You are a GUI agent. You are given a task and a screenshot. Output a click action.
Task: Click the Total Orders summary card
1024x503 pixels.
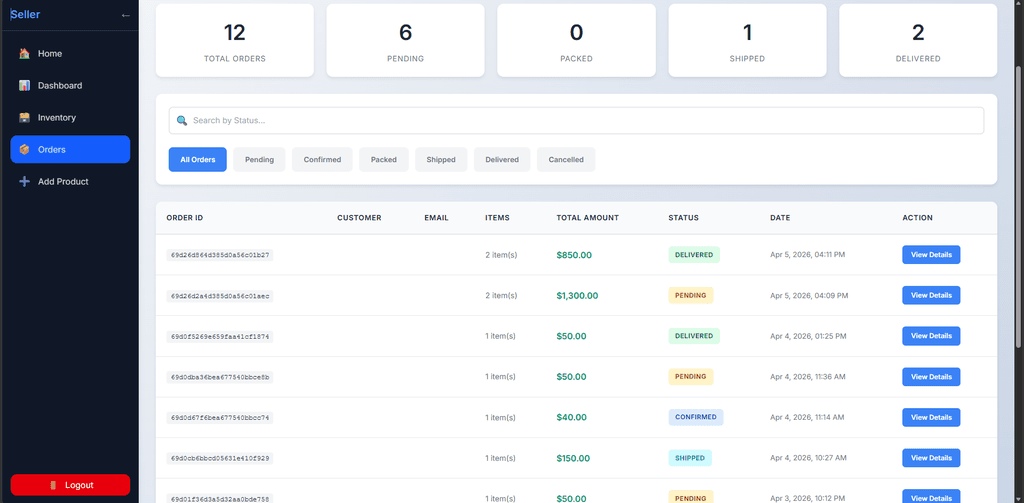coord(235,40)
